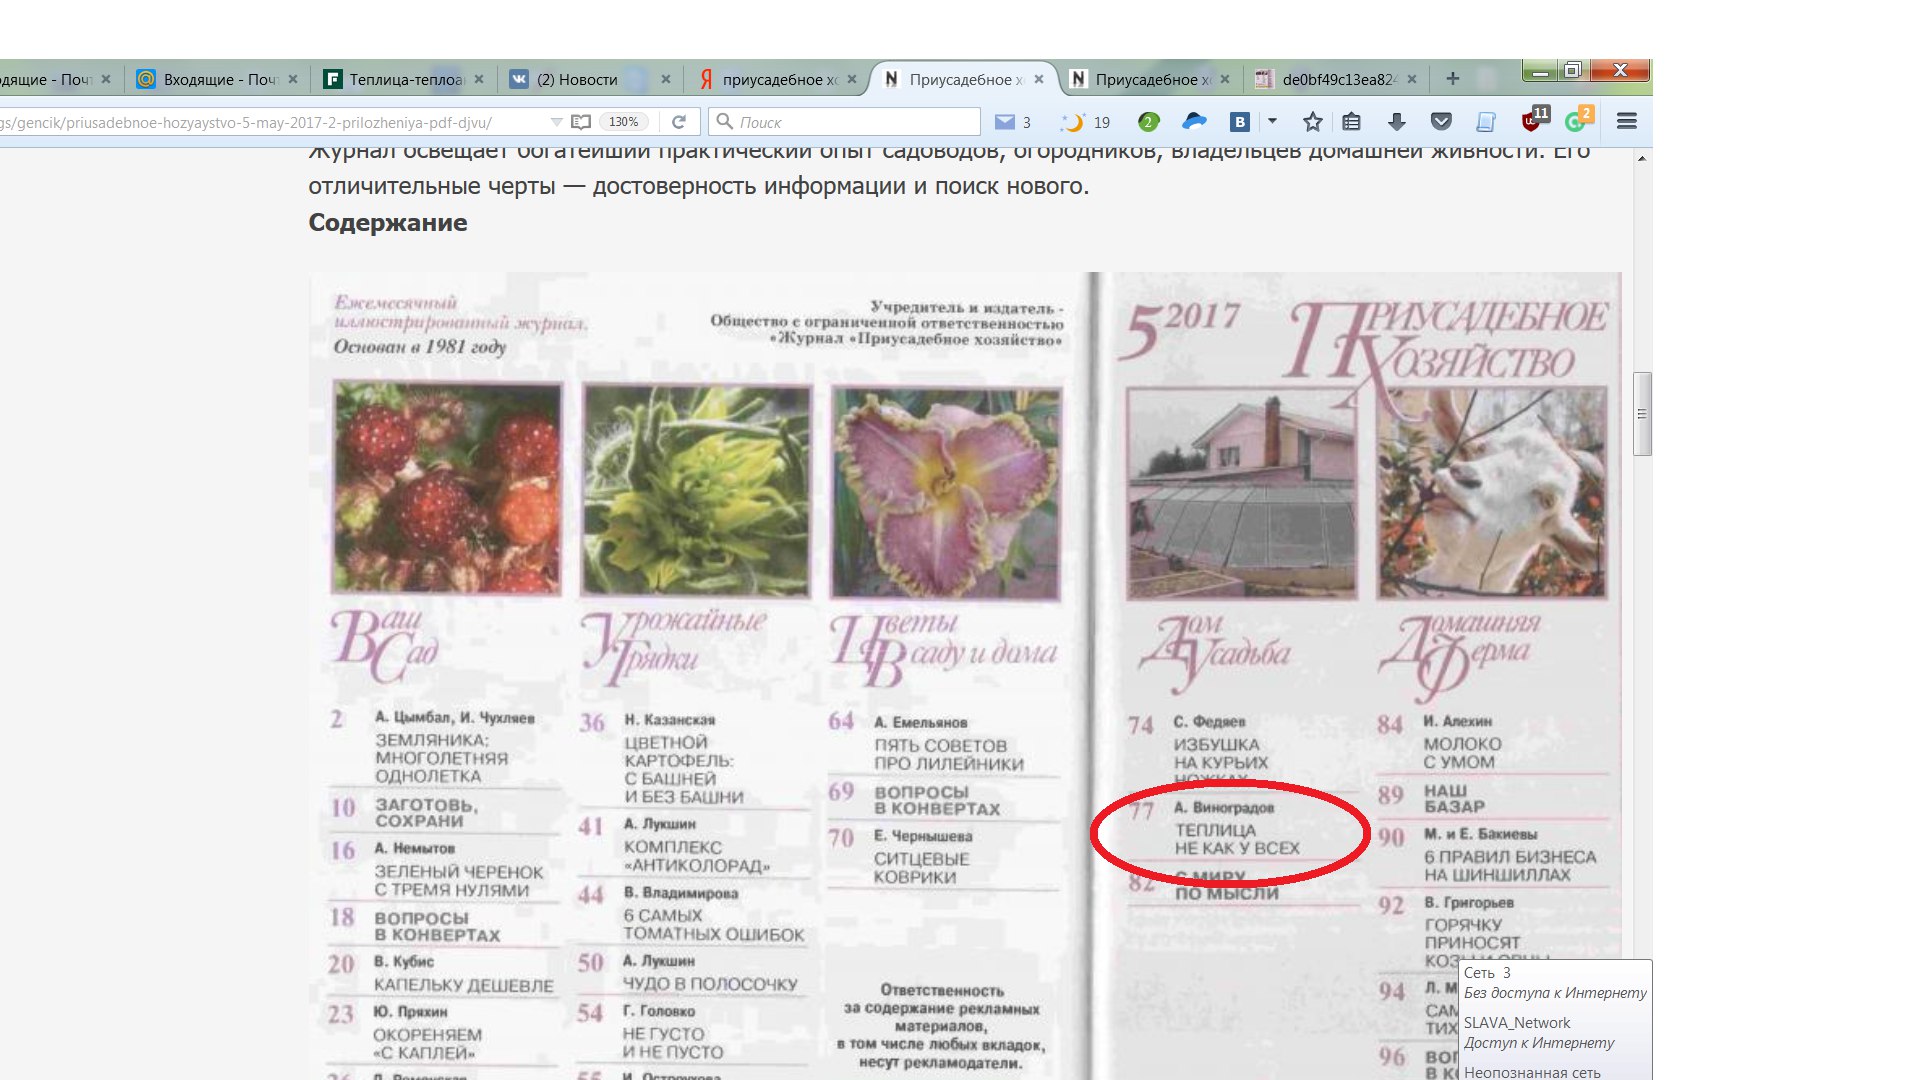Switch to the Теплица-теплоа tab

[x=405, y=79]
